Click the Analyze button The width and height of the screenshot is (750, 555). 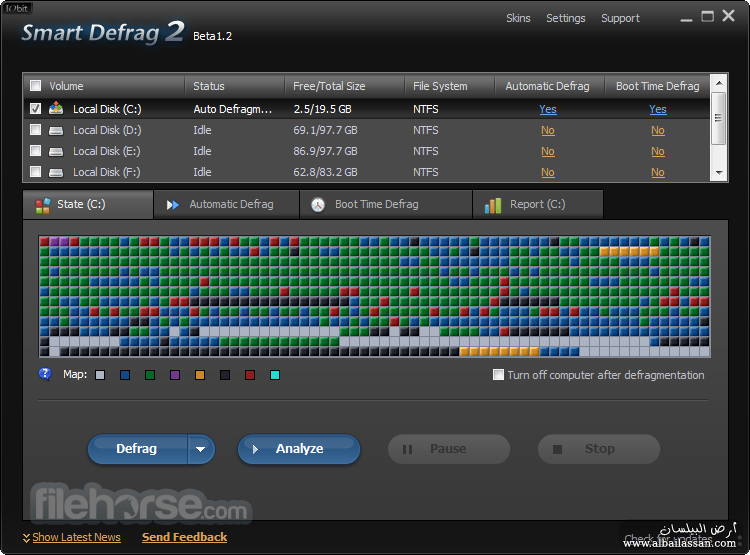click(299, 449)
